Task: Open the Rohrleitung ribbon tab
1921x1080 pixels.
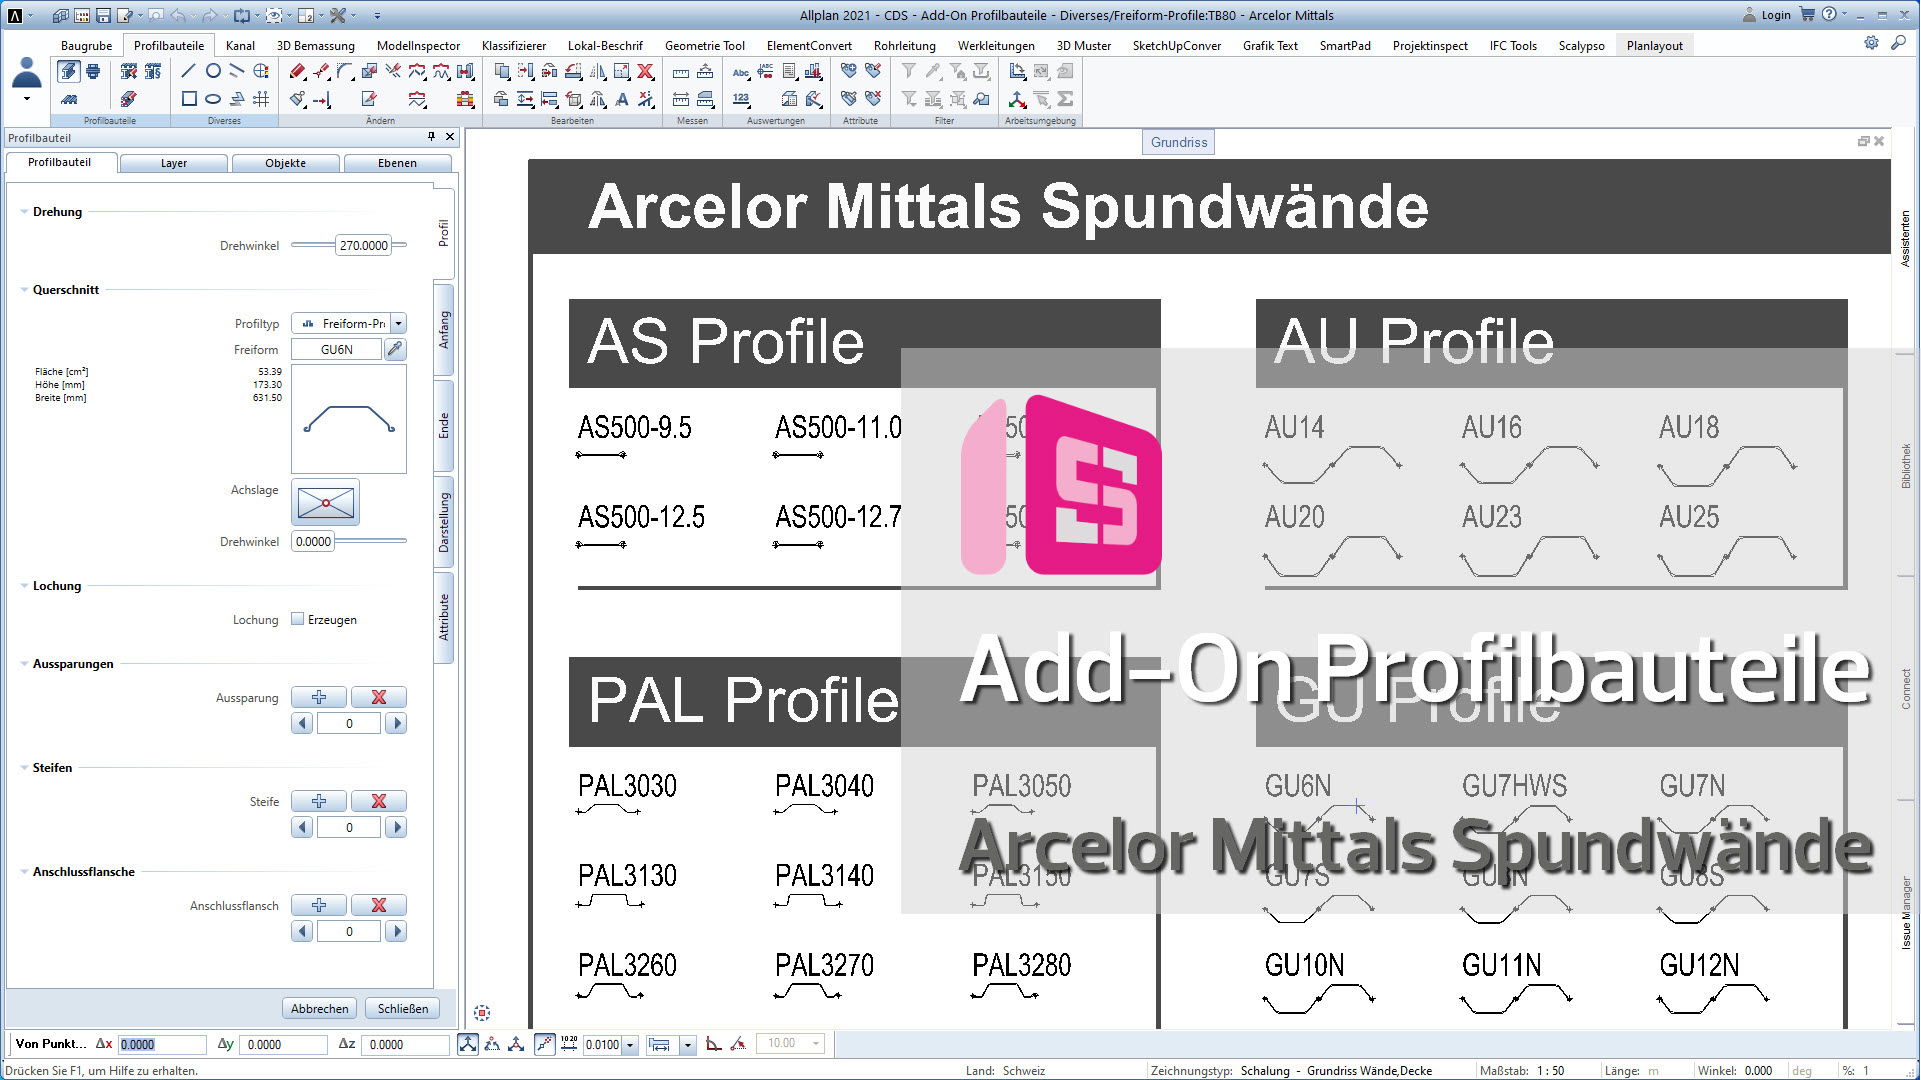Action: pos(904,45)
